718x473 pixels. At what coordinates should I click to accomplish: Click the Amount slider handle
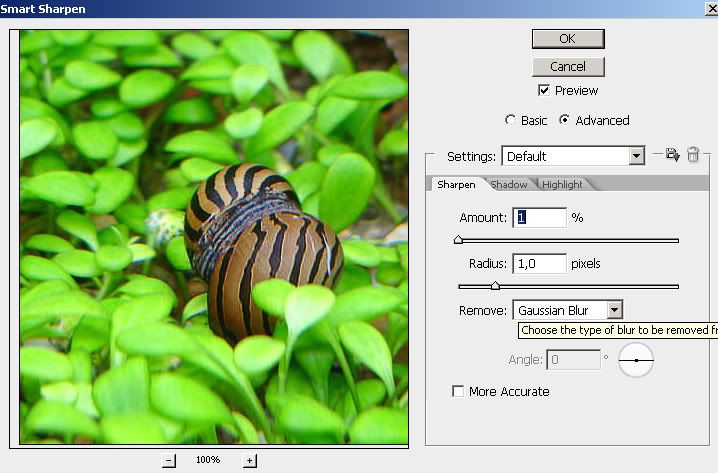click(x=458, y=240)
